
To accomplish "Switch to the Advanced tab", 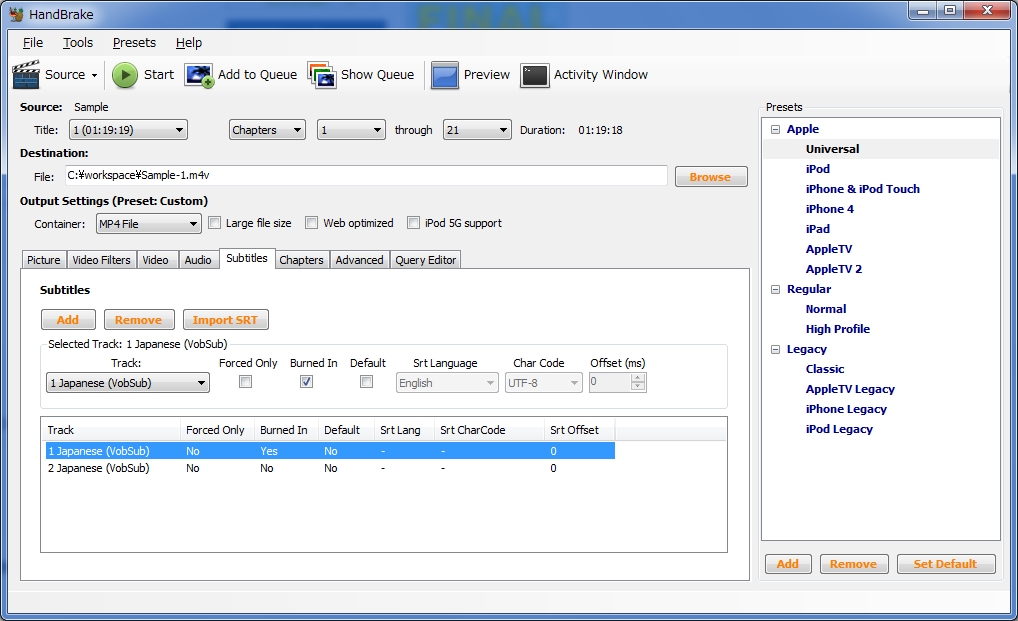I will point(360,260).
